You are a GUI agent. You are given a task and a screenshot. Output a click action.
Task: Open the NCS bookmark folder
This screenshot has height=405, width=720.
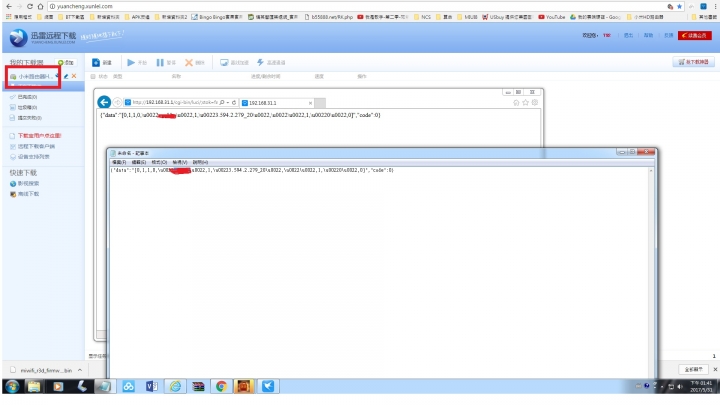pos(422,17)
